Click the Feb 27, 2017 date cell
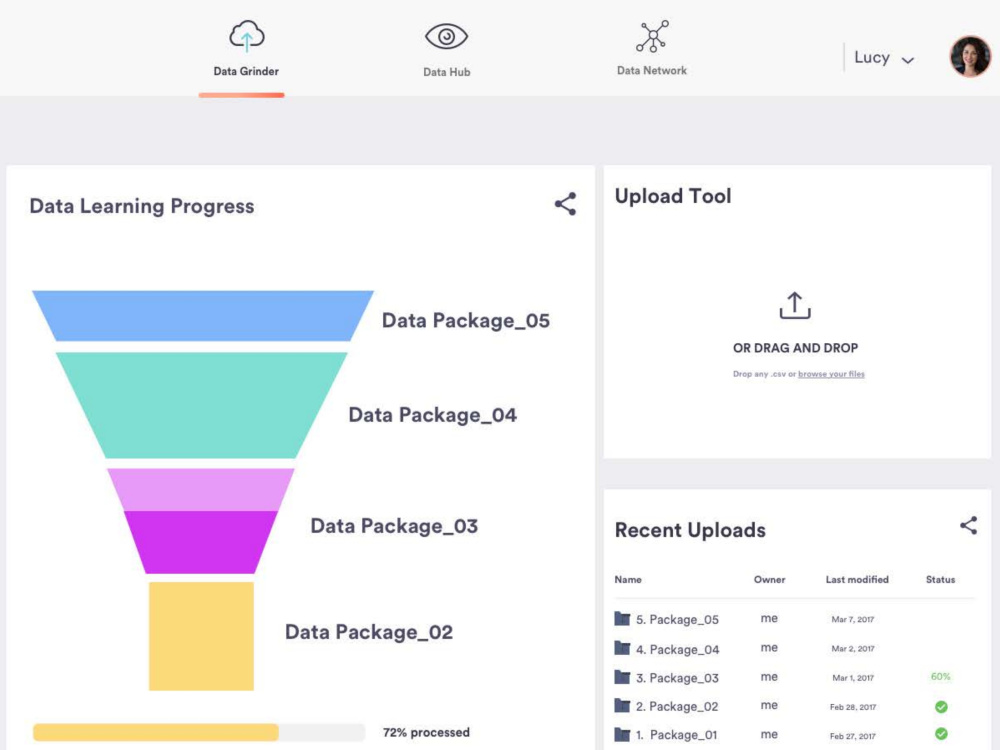The height and width of the screenshot is (750, 1000). (x=853, y=736)
